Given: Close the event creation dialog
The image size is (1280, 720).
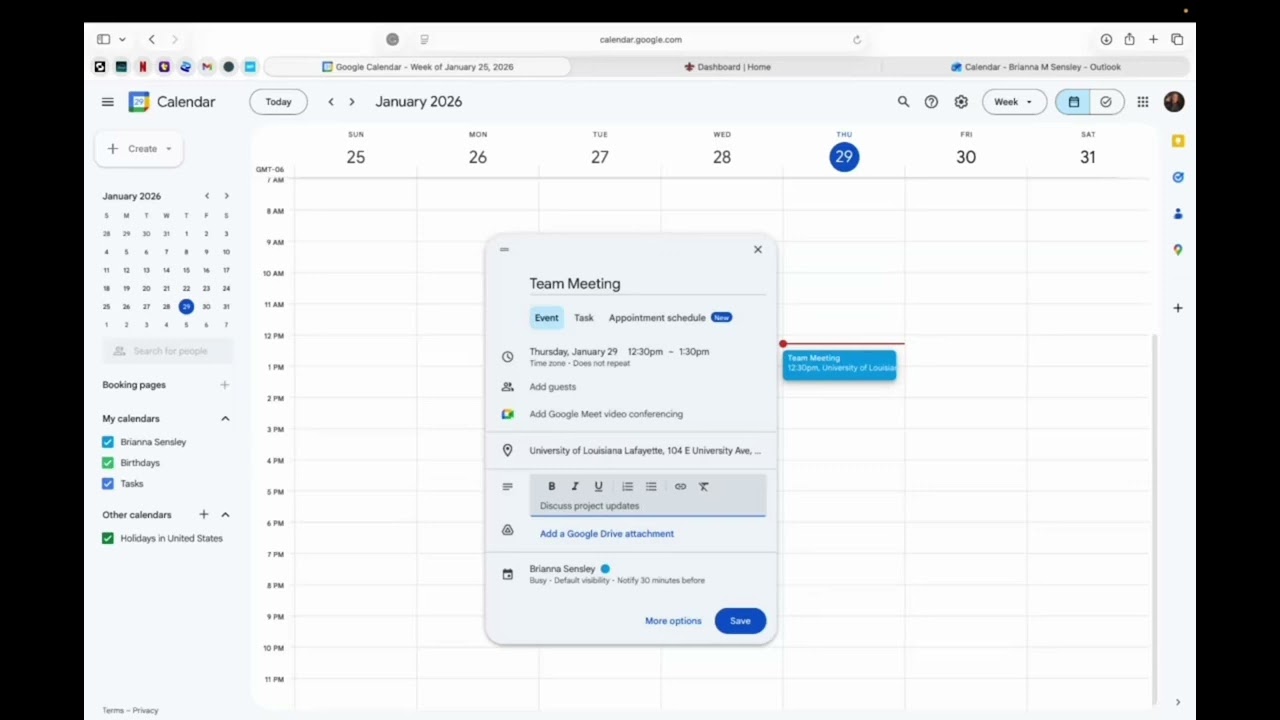Looking at the screenshot, I should pos(758,249).
